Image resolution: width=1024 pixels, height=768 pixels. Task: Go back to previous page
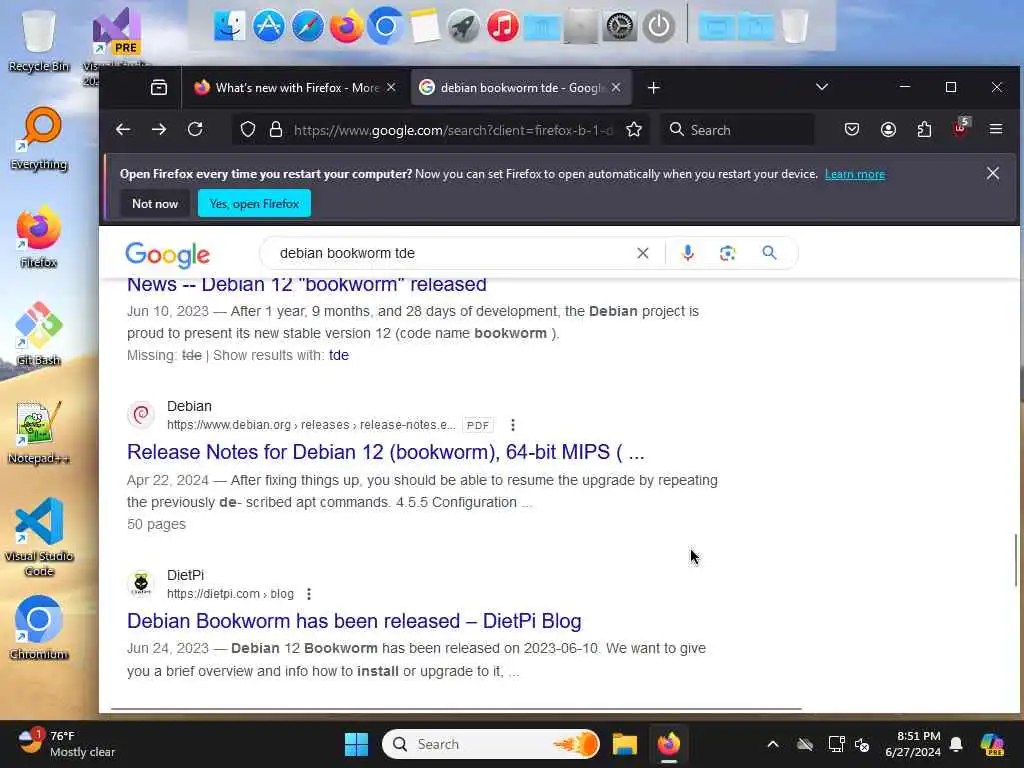pyautogui.click(x=123, y=129)
